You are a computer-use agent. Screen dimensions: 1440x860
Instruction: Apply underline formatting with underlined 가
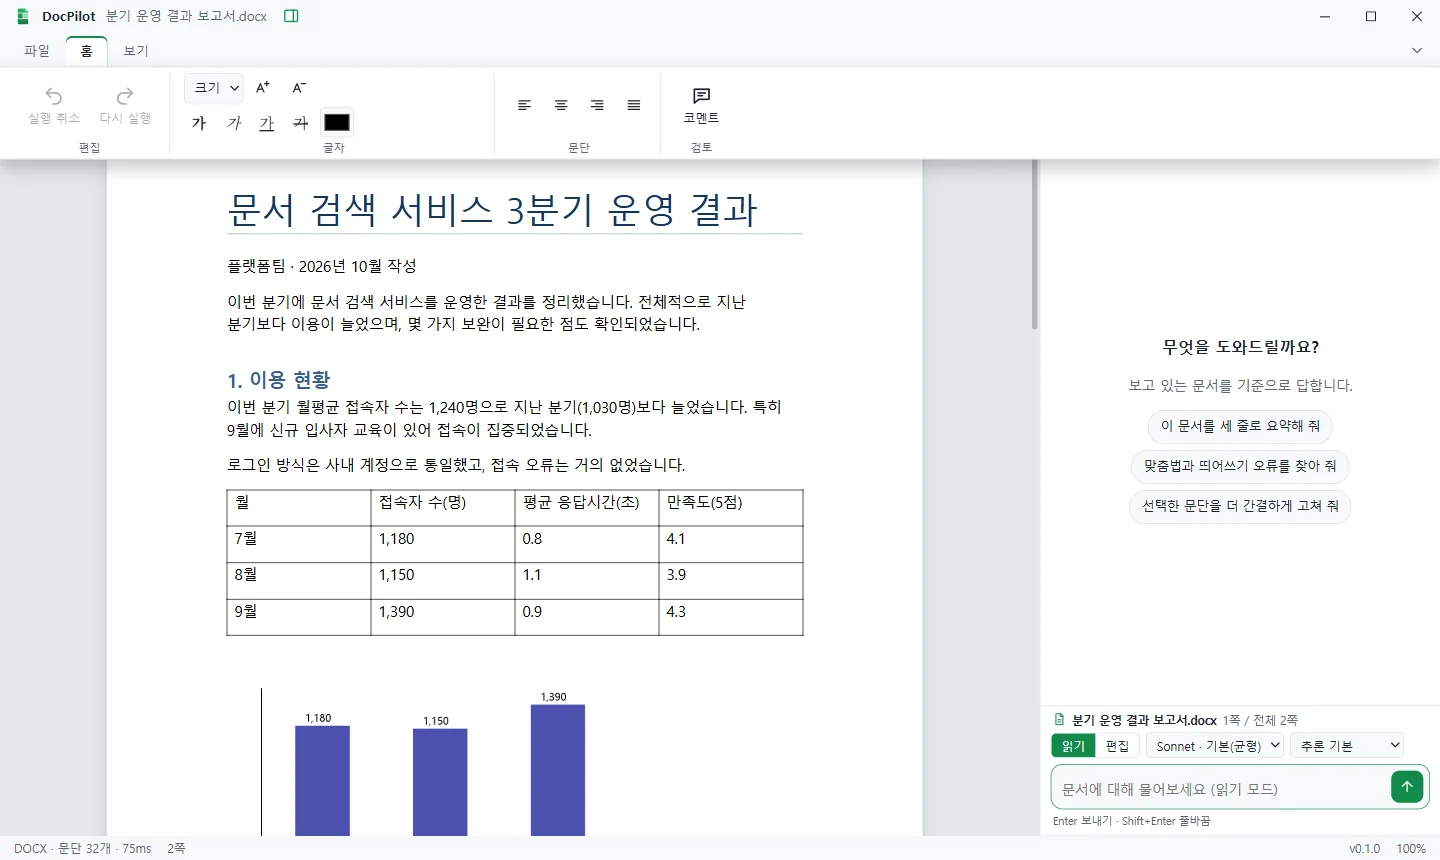267,123
